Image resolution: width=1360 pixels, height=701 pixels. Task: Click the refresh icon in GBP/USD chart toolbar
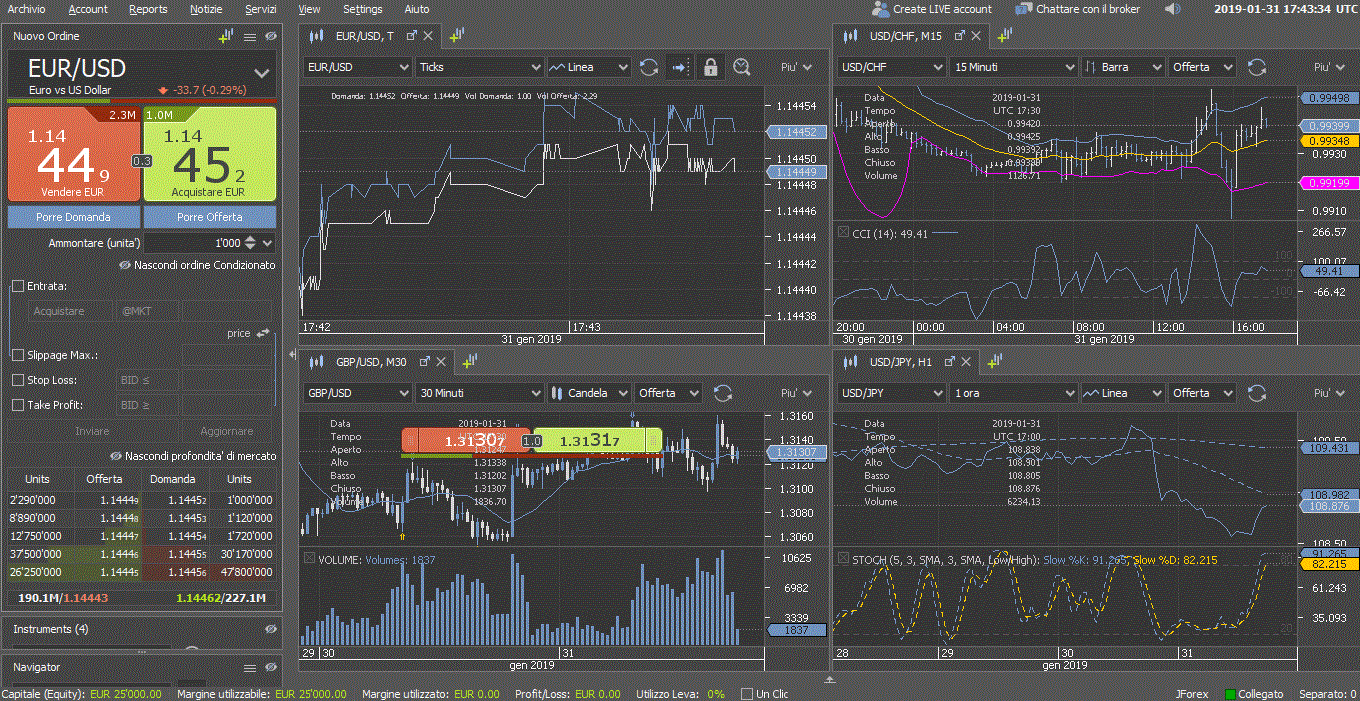(722, 393)
